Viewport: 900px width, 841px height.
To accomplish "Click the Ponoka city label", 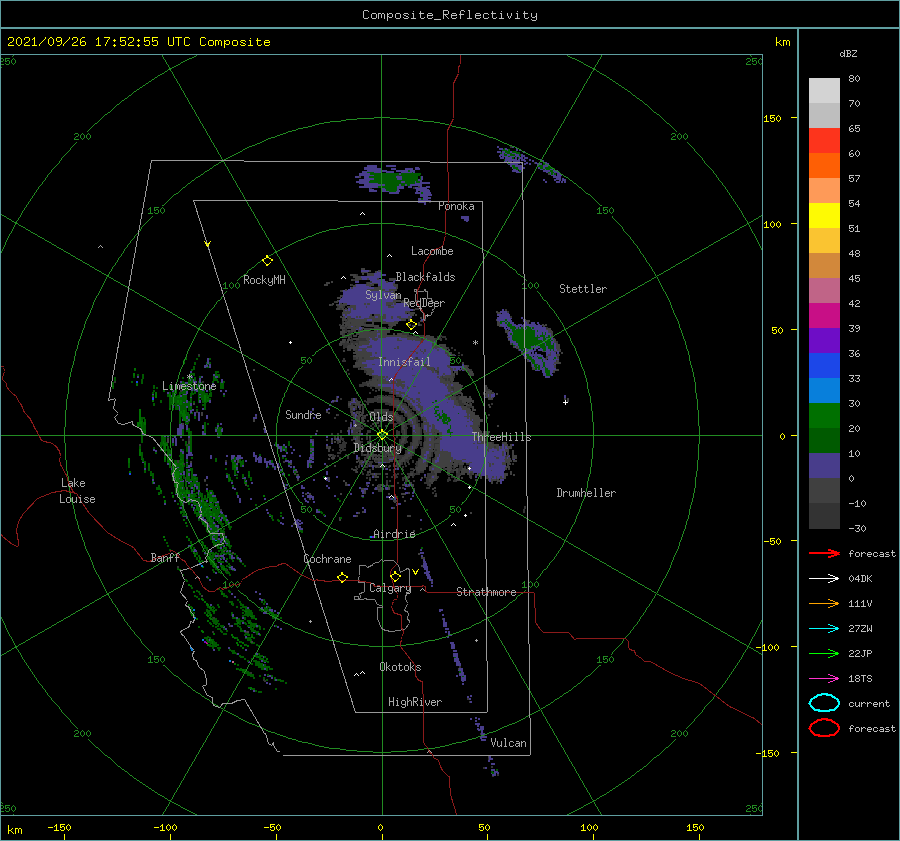I will tap(456, 206).
